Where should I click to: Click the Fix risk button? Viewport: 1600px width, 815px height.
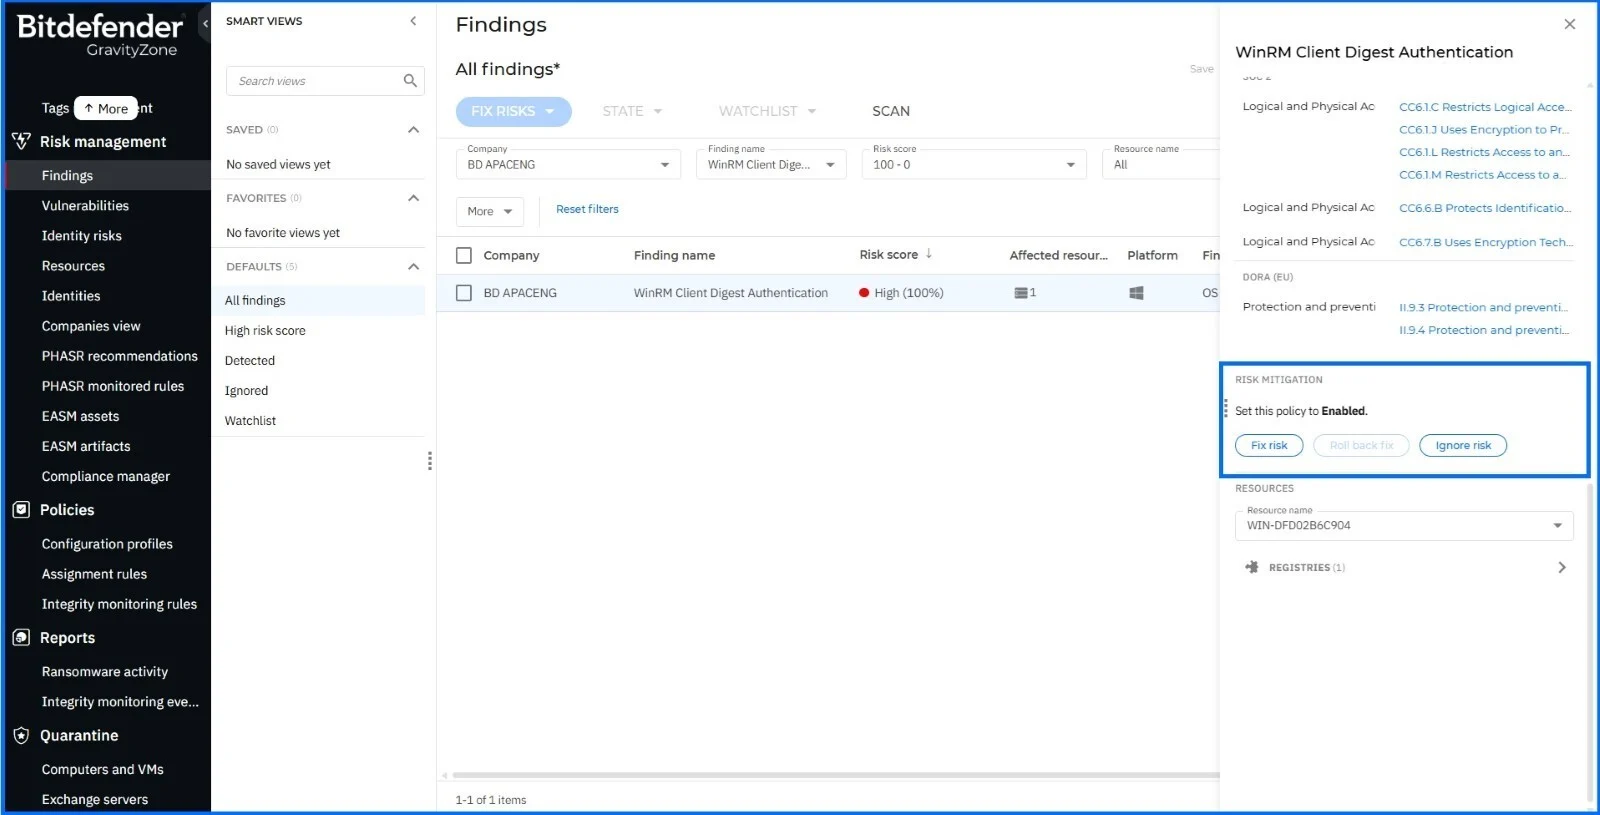coord(1269,446)
